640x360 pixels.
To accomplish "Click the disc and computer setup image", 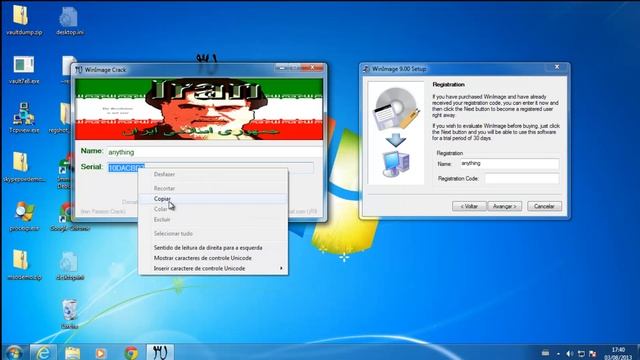I will (396, 132).
